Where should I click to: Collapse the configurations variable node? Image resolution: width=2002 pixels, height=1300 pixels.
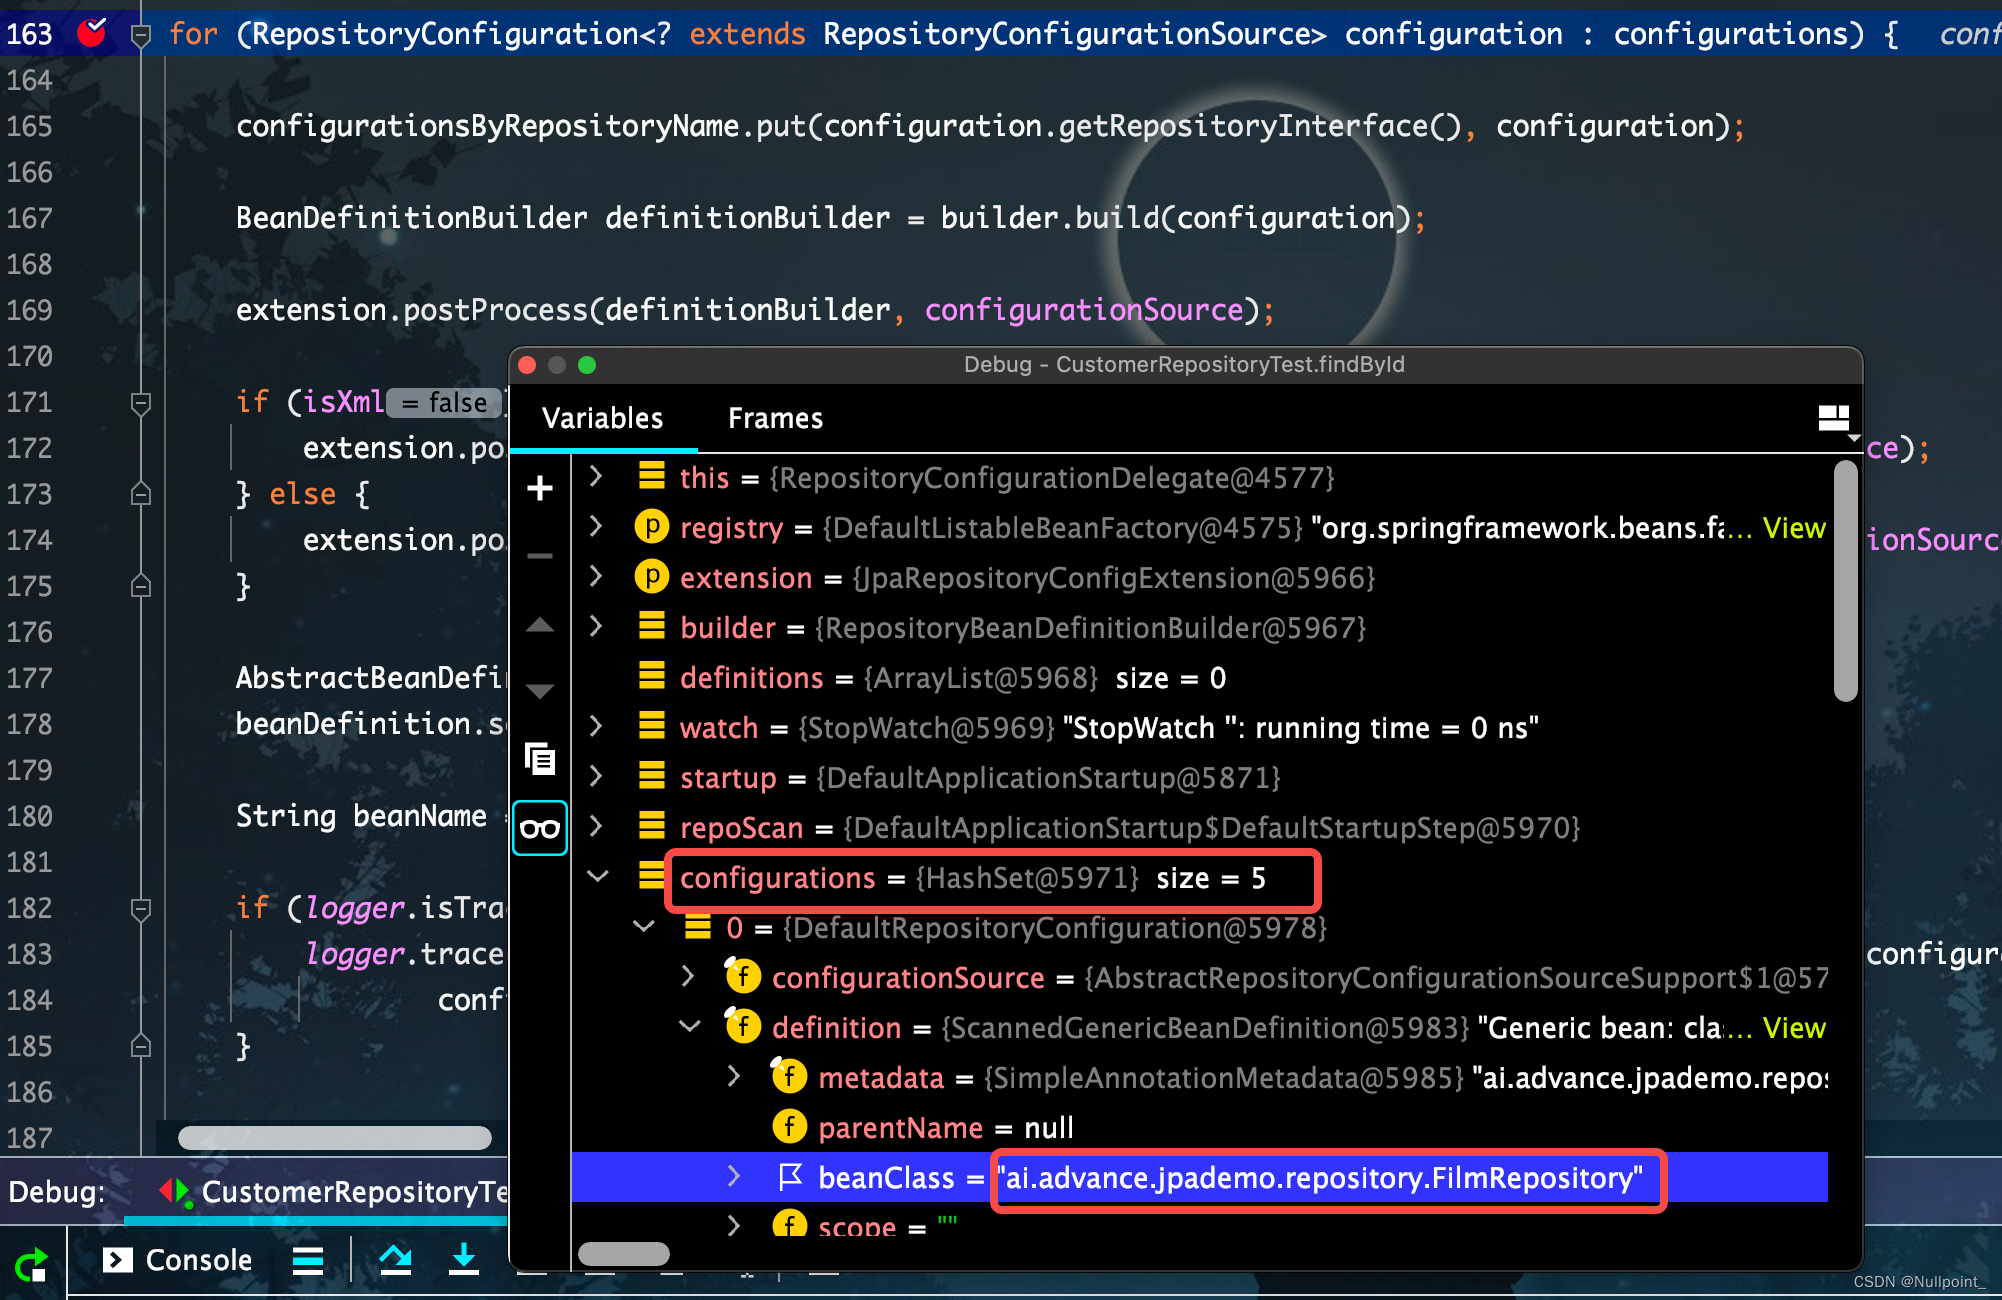coord(598,877)
